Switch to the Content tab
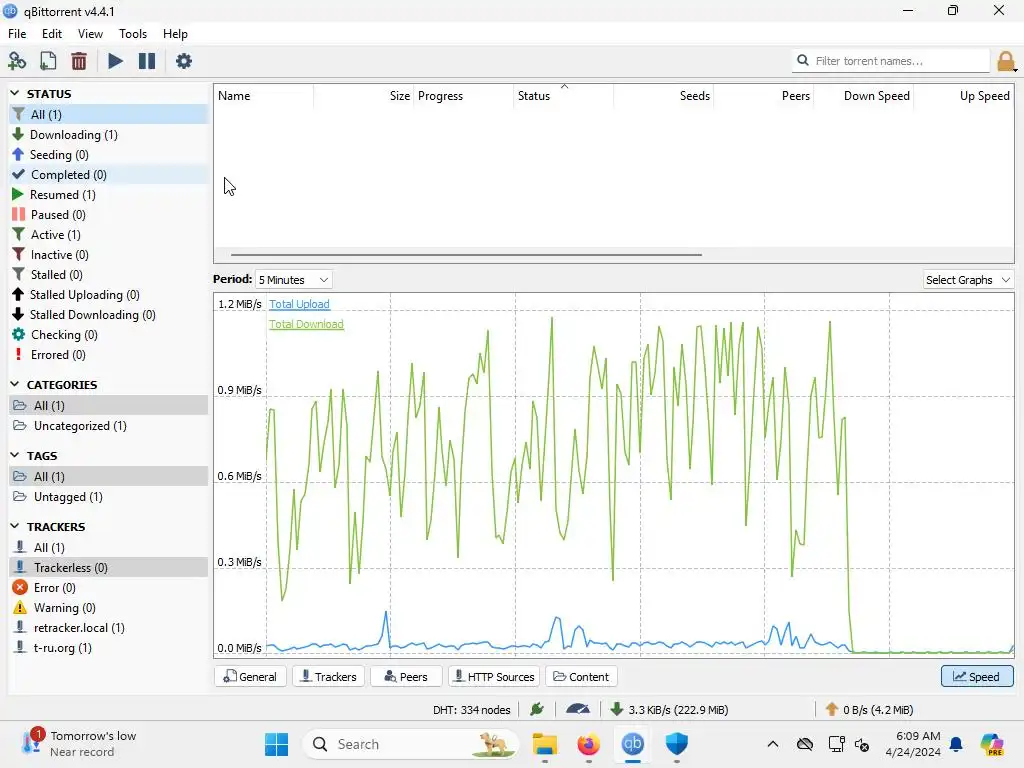The height and width of the screenshot is (768, 1024). click(x=581, y=677)
